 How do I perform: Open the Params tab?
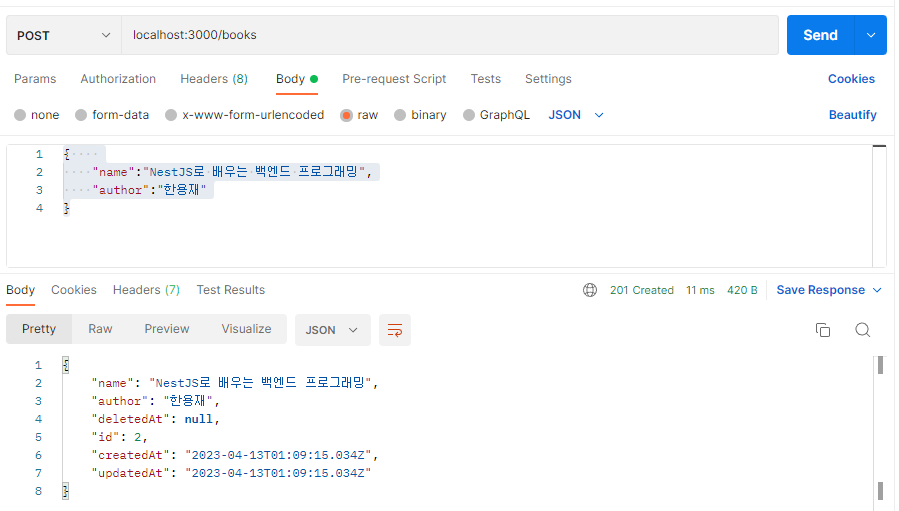(x=35, y=79)
